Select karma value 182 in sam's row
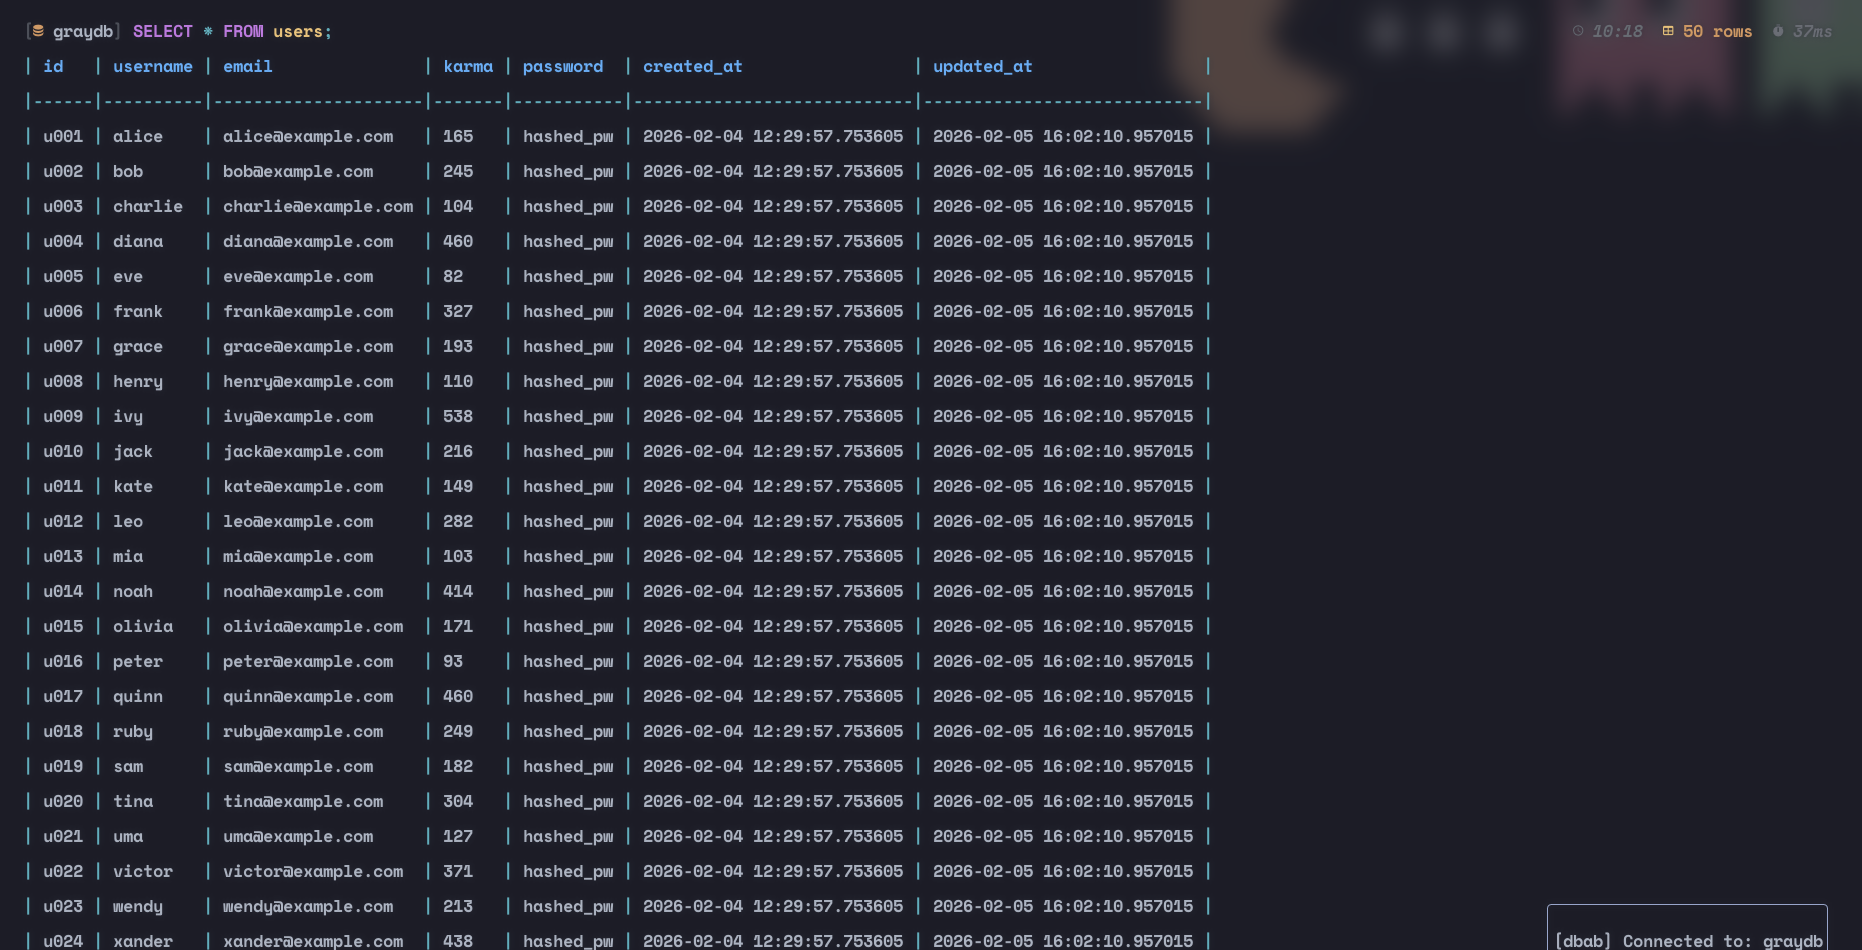This screenshot has height=950, width=1862. pyautogui.click(x=458, y=766)
